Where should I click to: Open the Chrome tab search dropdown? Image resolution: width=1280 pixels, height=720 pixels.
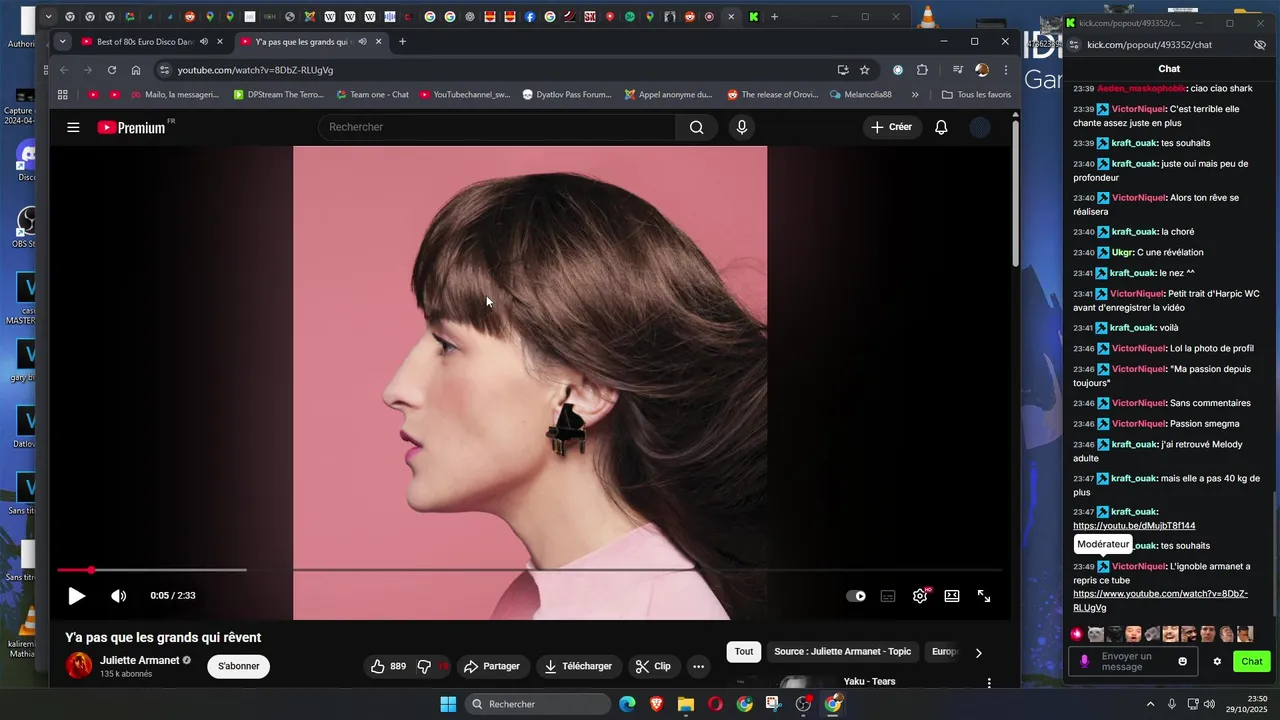[x=62, y=42]
